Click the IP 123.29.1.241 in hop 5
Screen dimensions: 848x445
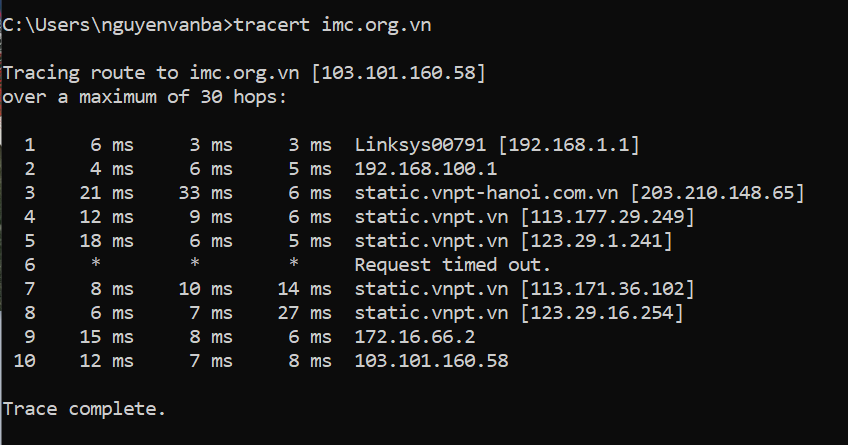(x=597, y=241)
